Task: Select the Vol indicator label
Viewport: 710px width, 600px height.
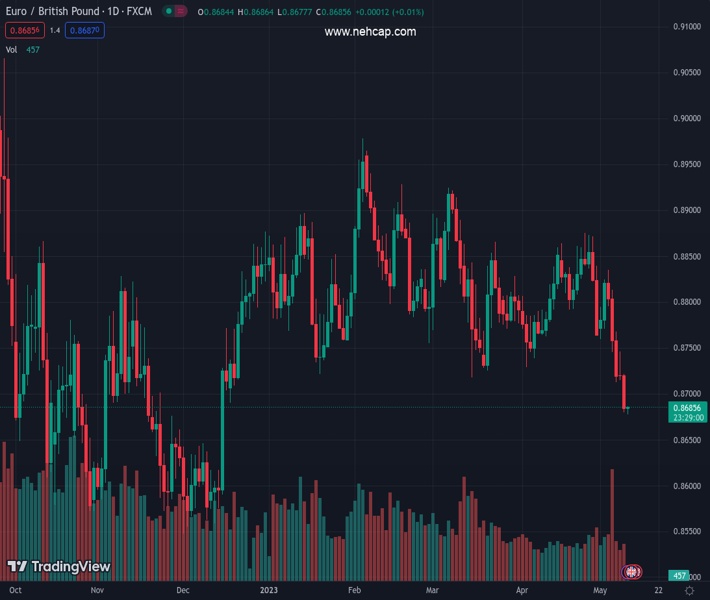Action: point(12,49)
